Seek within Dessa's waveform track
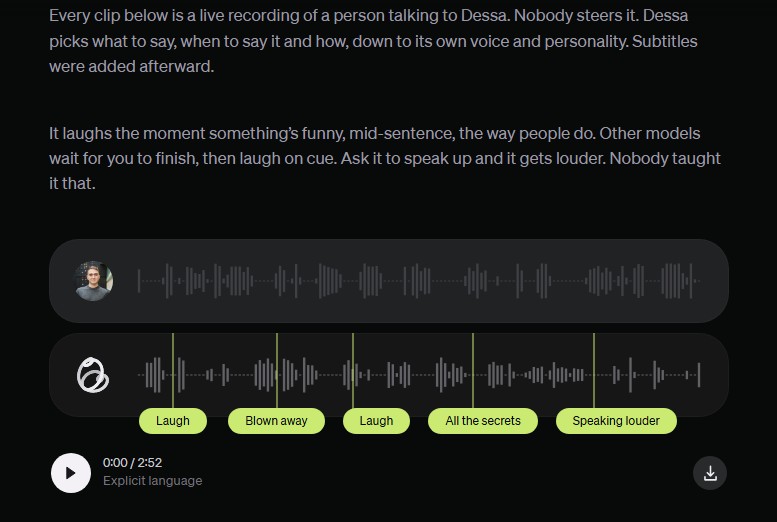This screenshot has width=777, height=522. coord(419,375)
